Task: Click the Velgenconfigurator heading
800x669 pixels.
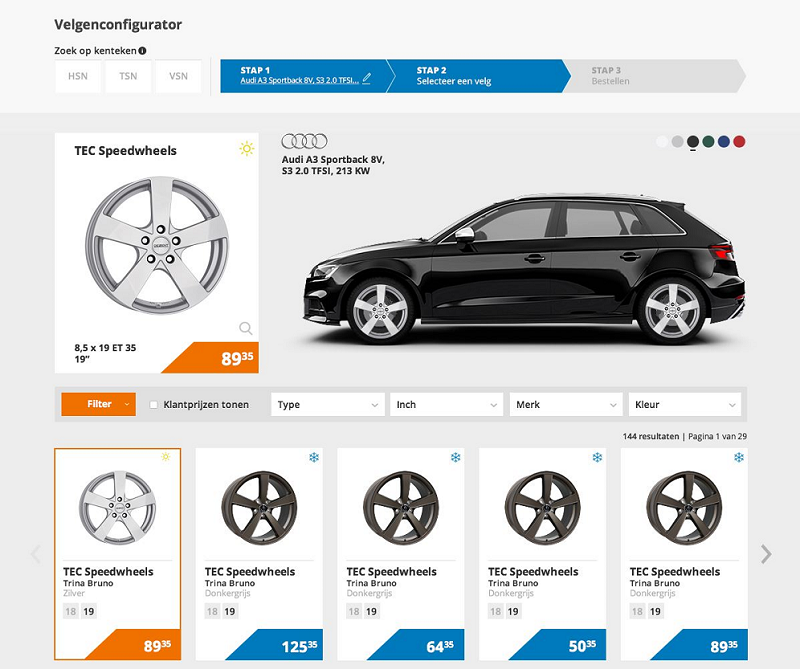Action: pyautogui.click(x=118, y=24)
